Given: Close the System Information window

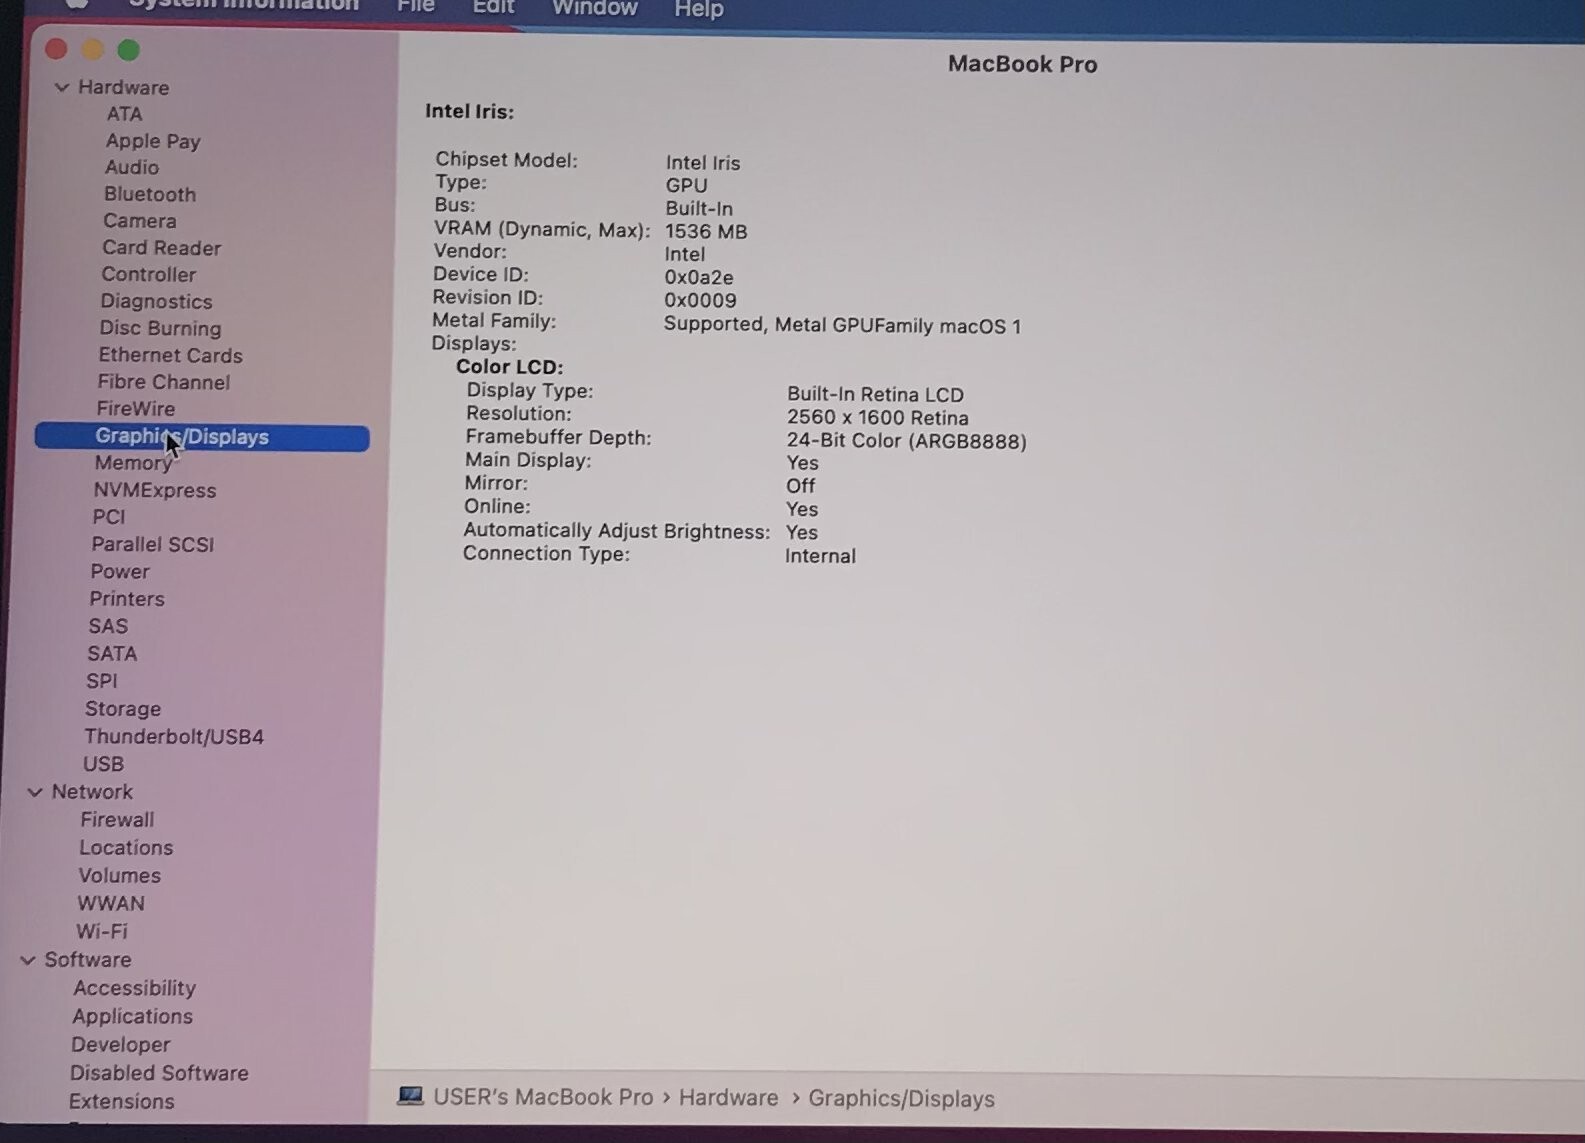Looking at the screenshot, I should 56,49.
